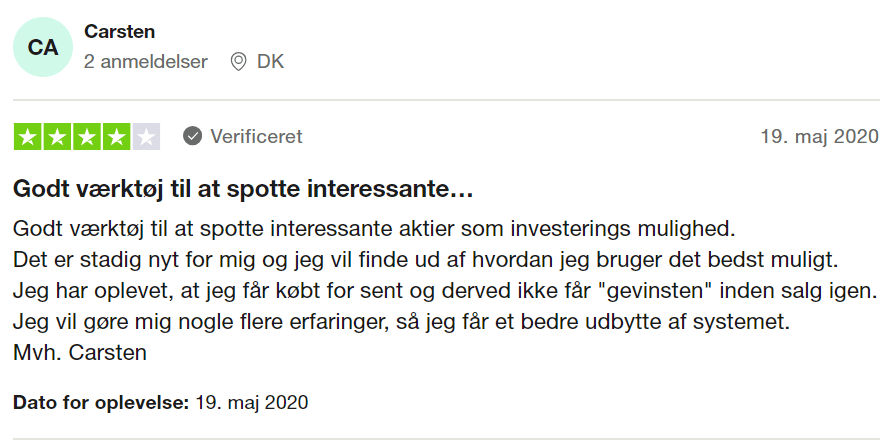The width and height of the screenshot is (887, 443).
Task: Open the '2 anmeldelser' reviews count
Action: [x=146, y=61]
